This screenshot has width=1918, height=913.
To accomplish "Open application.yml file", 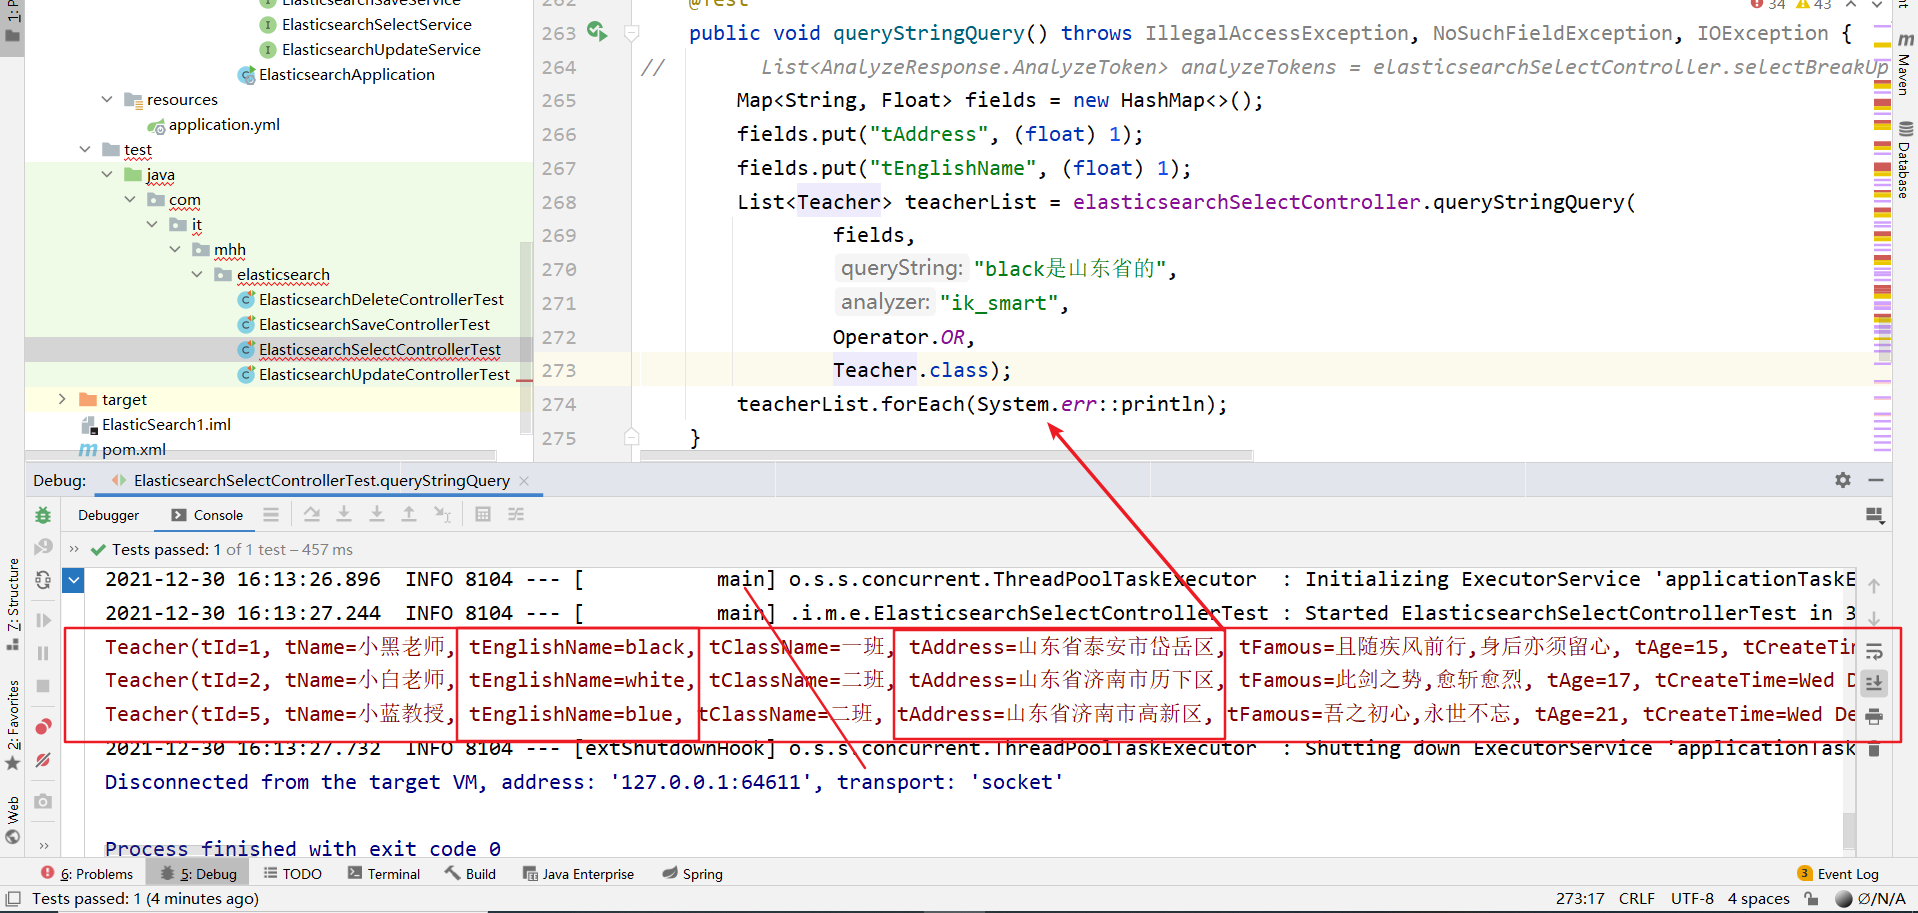I will [214, 124].
